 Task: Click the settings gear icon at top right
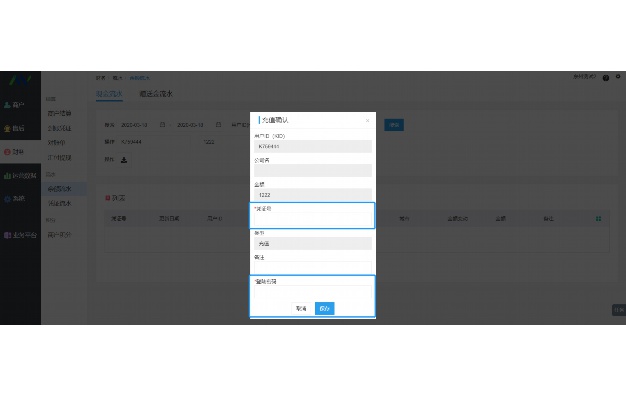tap(618, 76)
